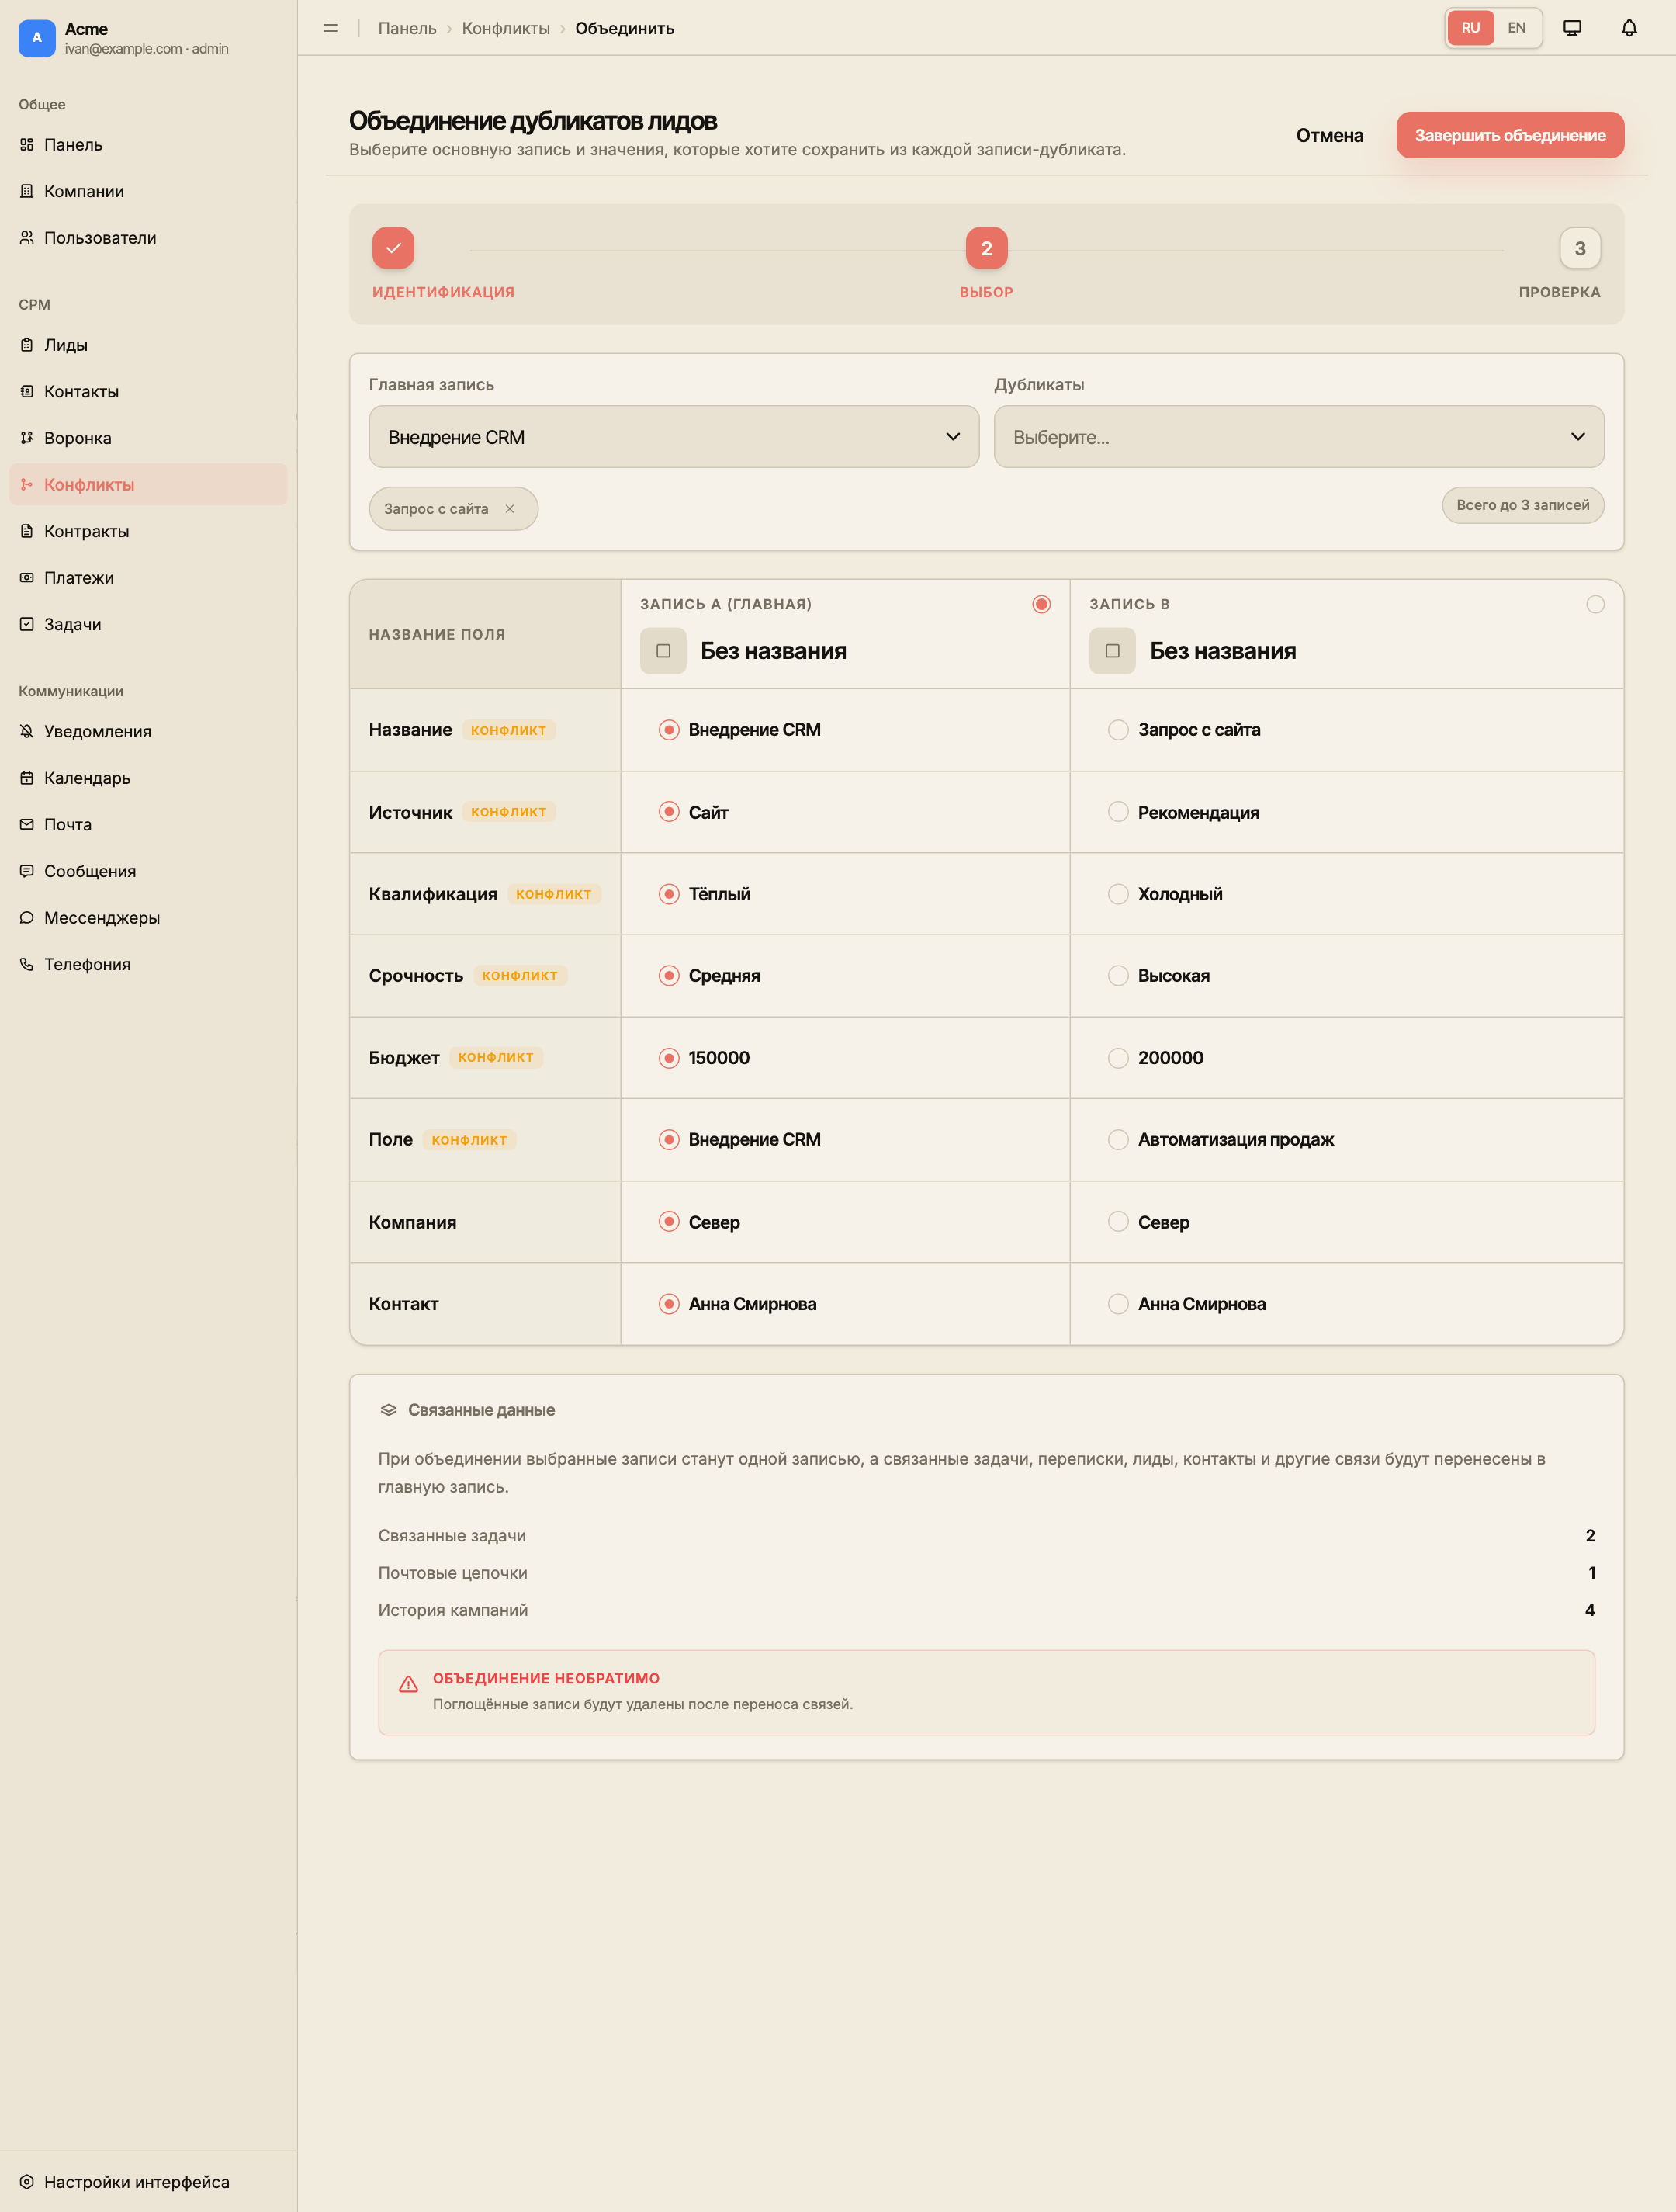
Task: Click Панель breadcrumb
Action: click(407, 28)
